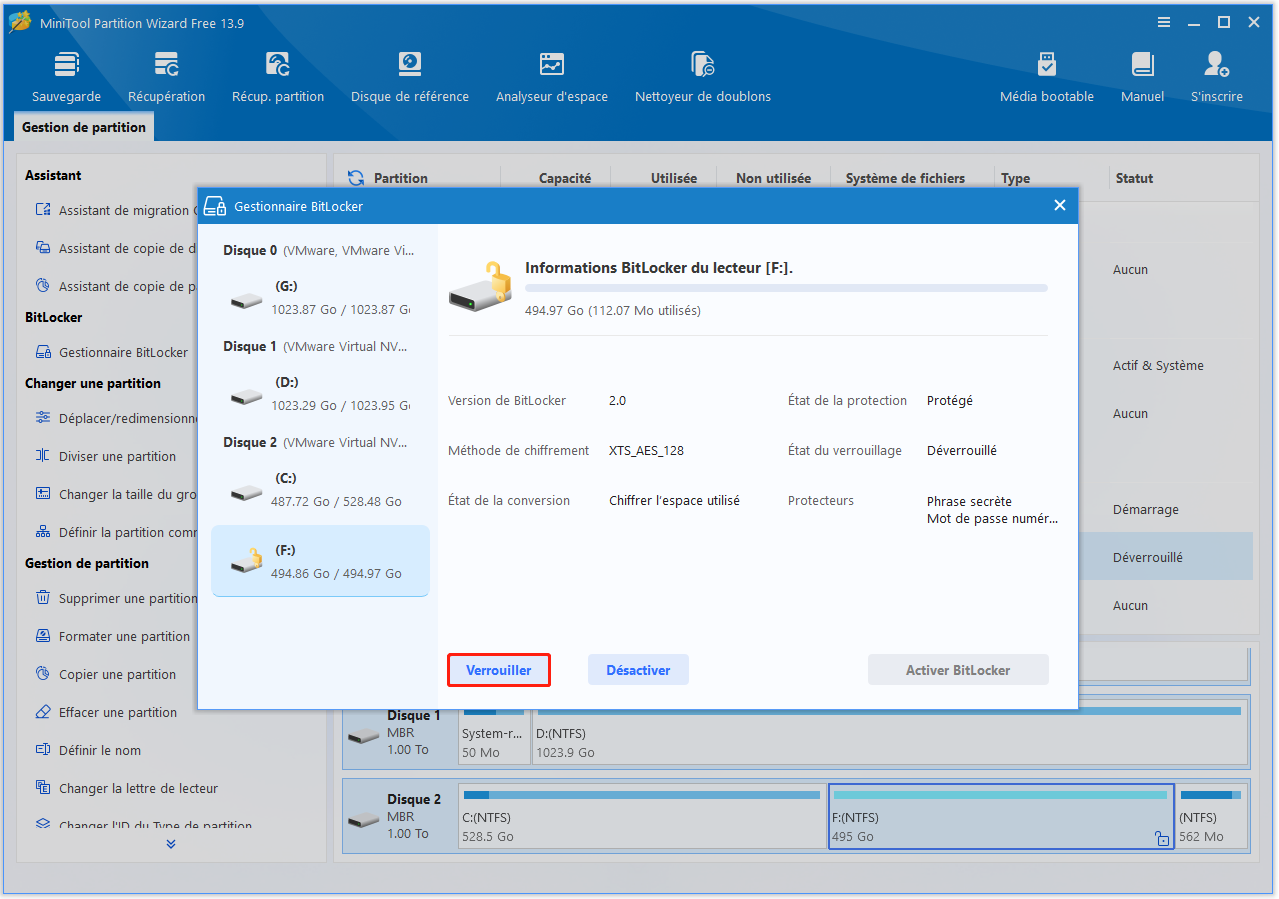Select drive (D:) in BitLocker list
1279x899 pixels.
point(320,393)
